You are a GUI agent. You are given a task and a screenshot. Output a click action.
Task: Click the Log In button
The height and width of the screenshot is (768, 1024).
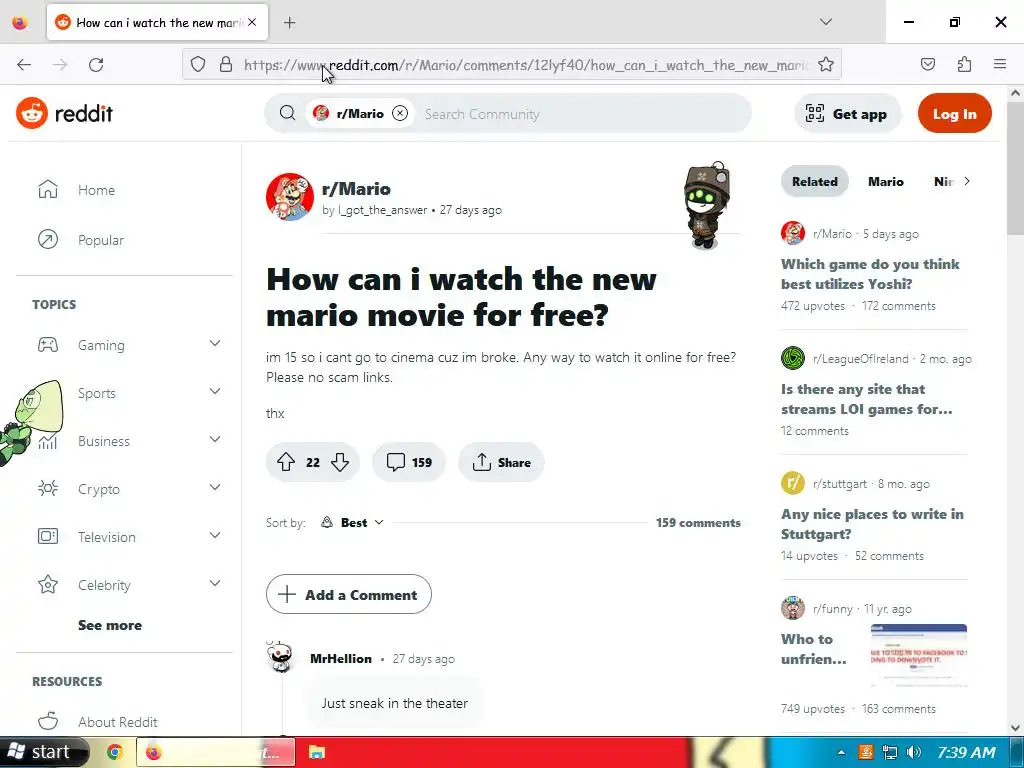click(x=954, y=114)
